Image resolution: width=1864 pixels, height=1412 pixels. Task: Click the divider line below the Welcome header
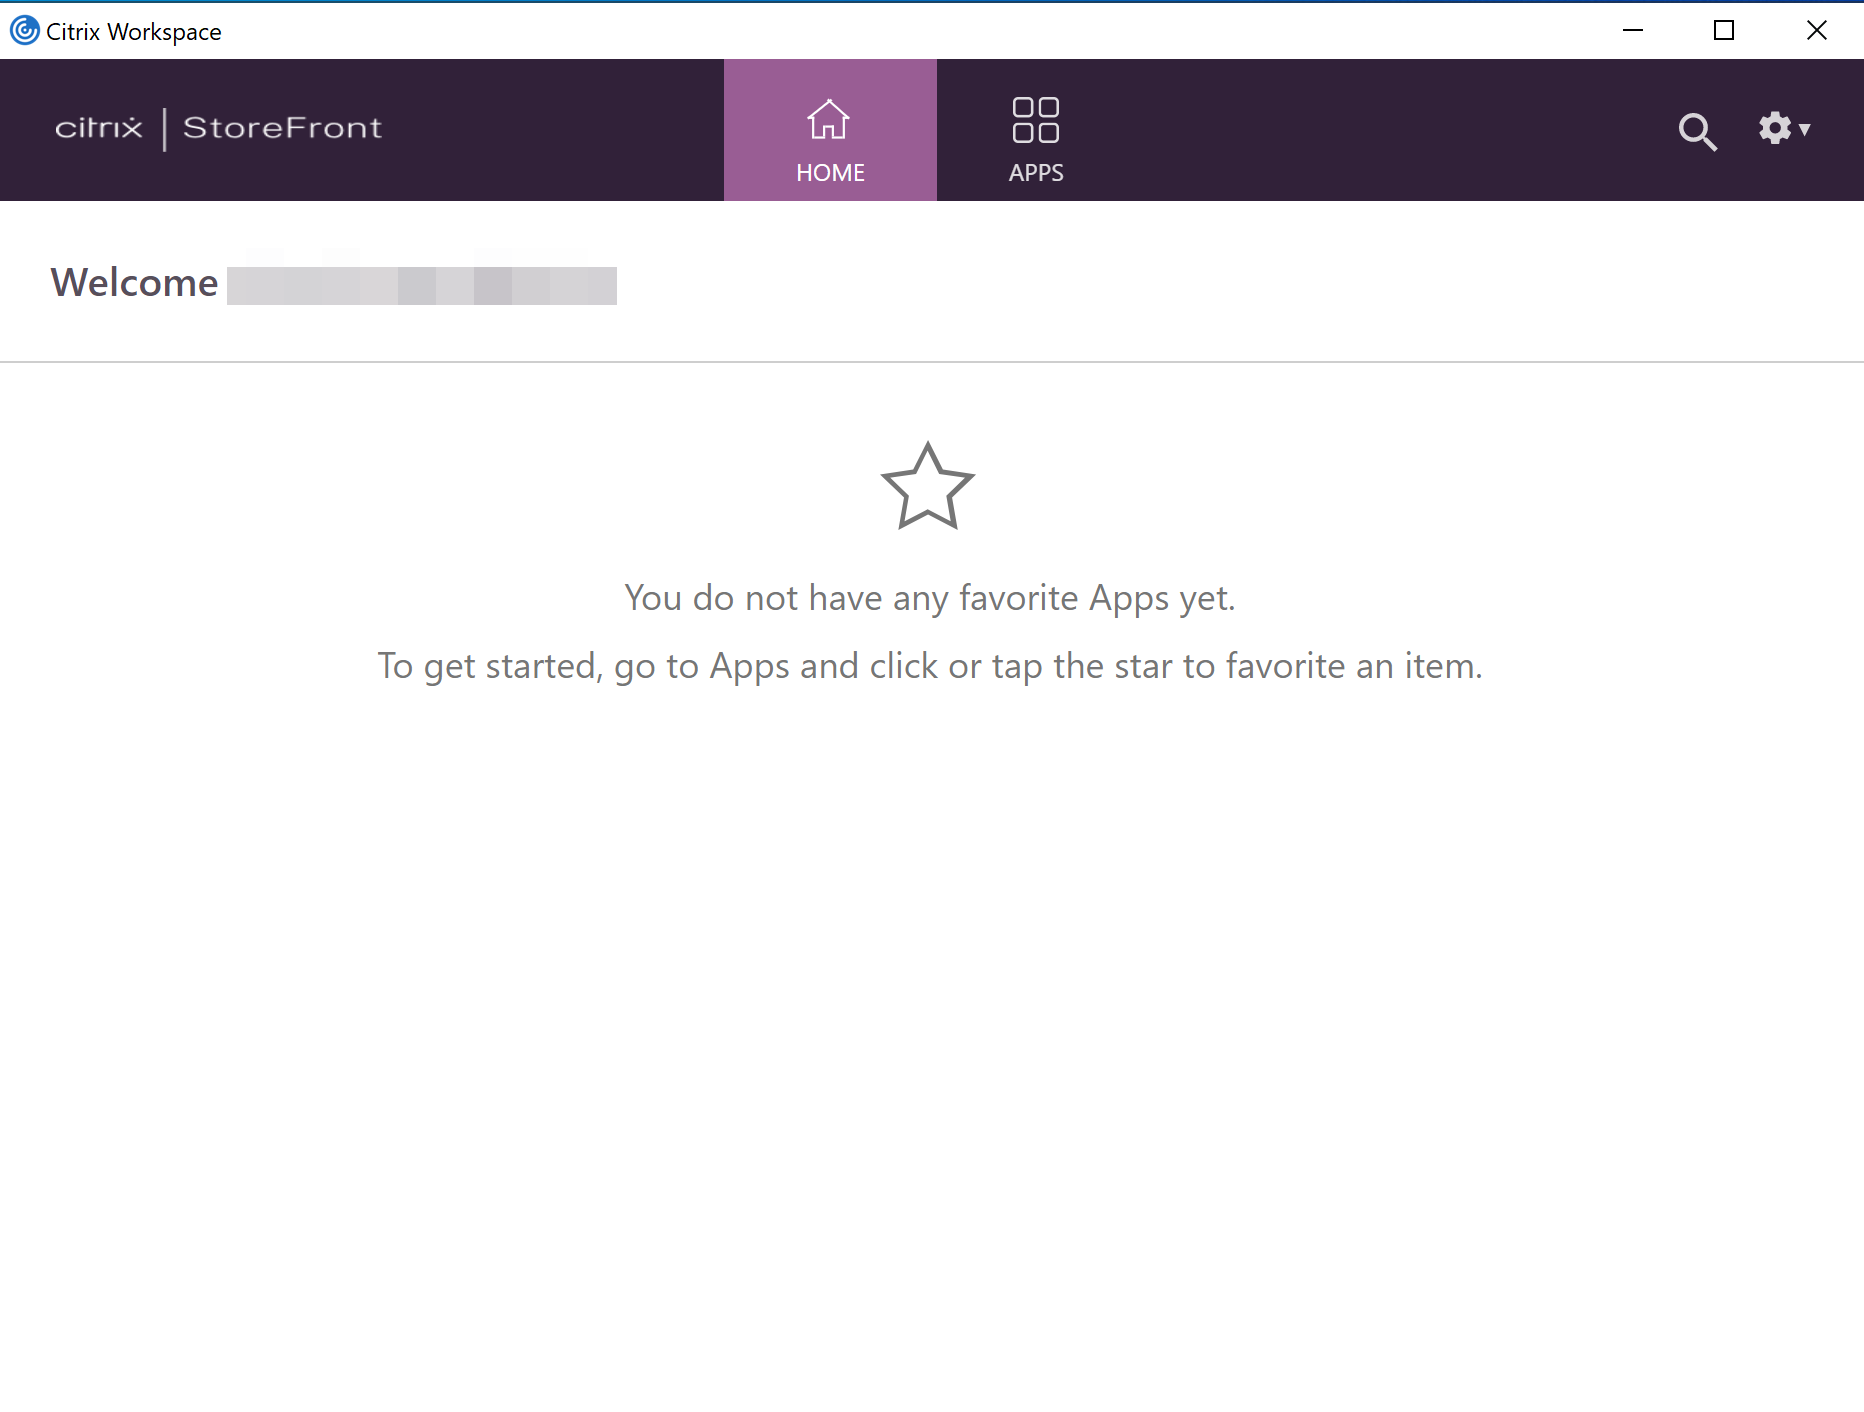(930, 362)
